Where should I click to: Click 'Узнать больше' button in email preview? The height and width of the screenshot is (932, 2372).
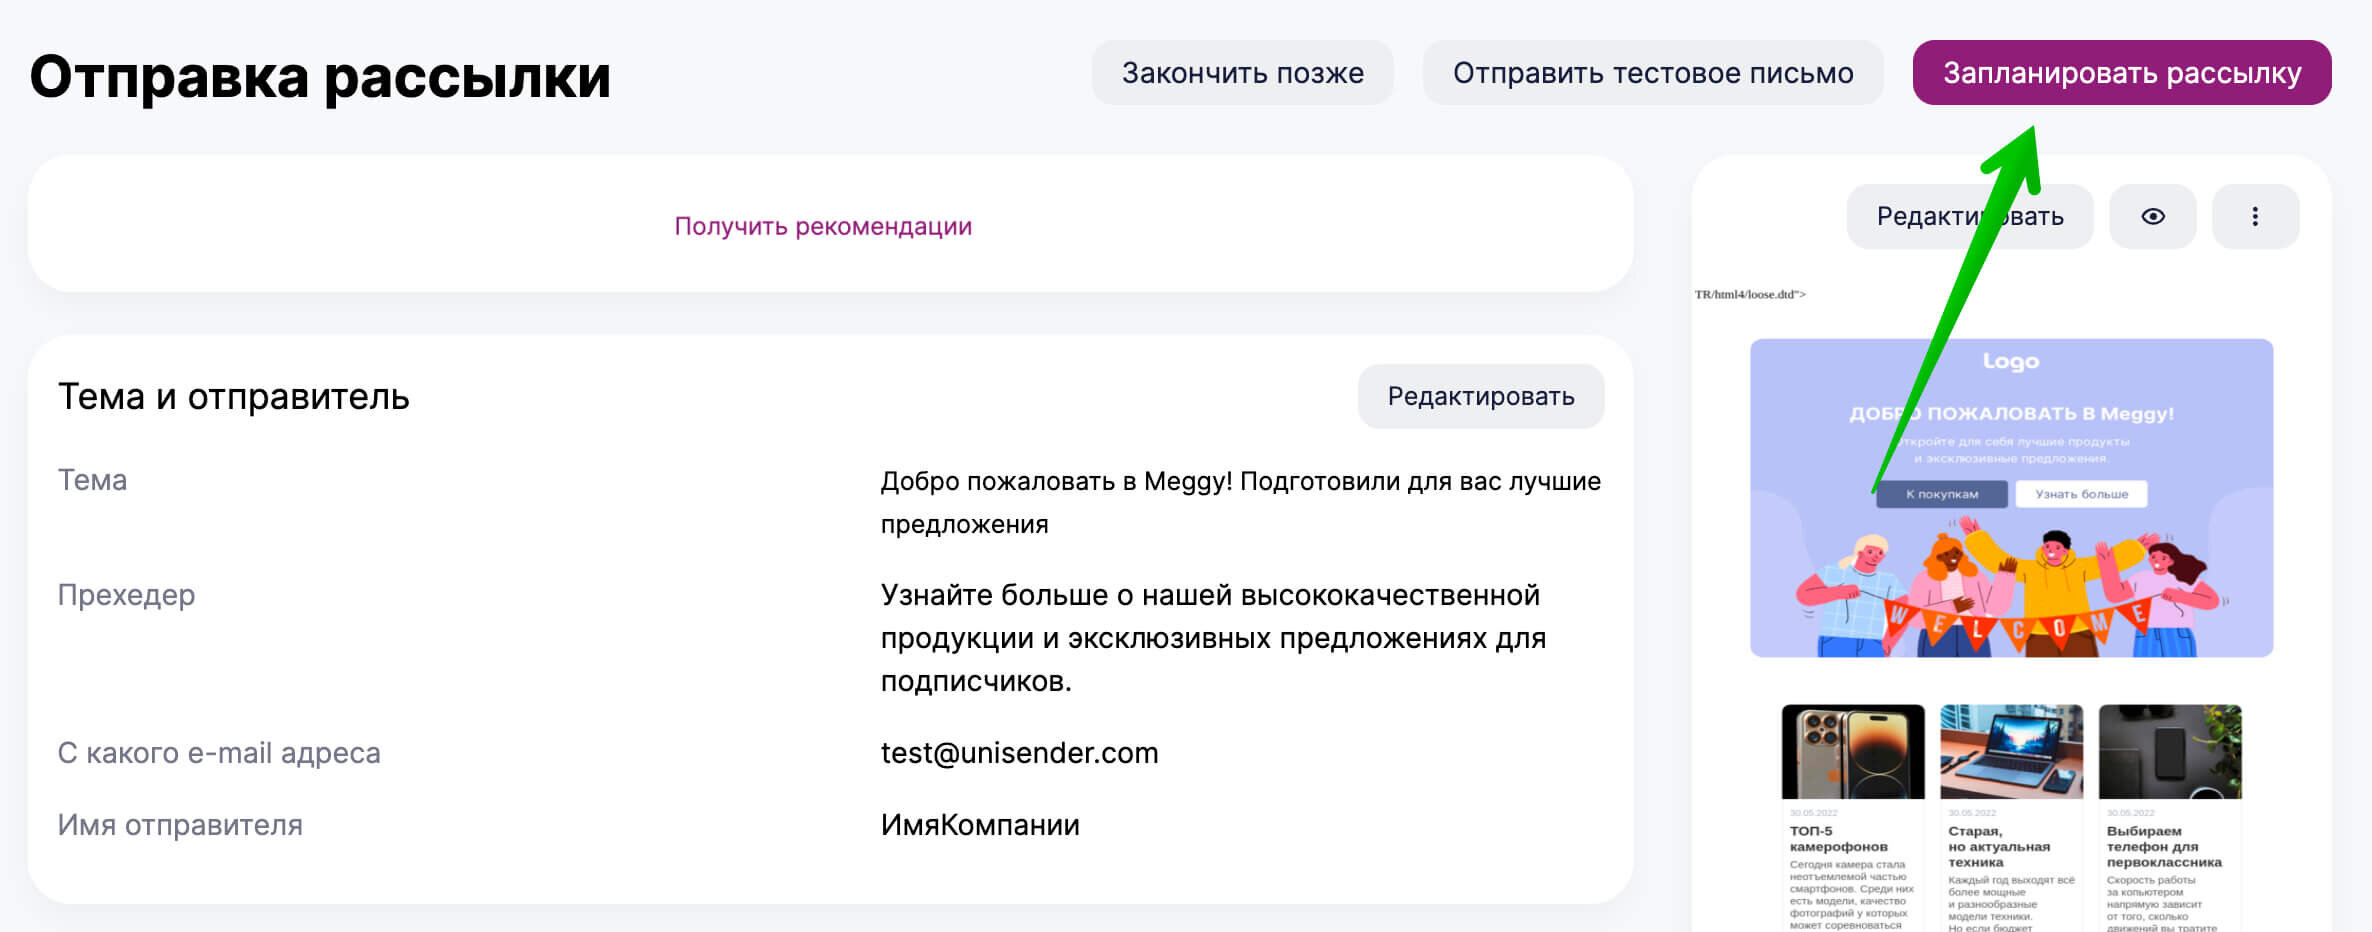pyautogui.click(x=2081, y=494)
